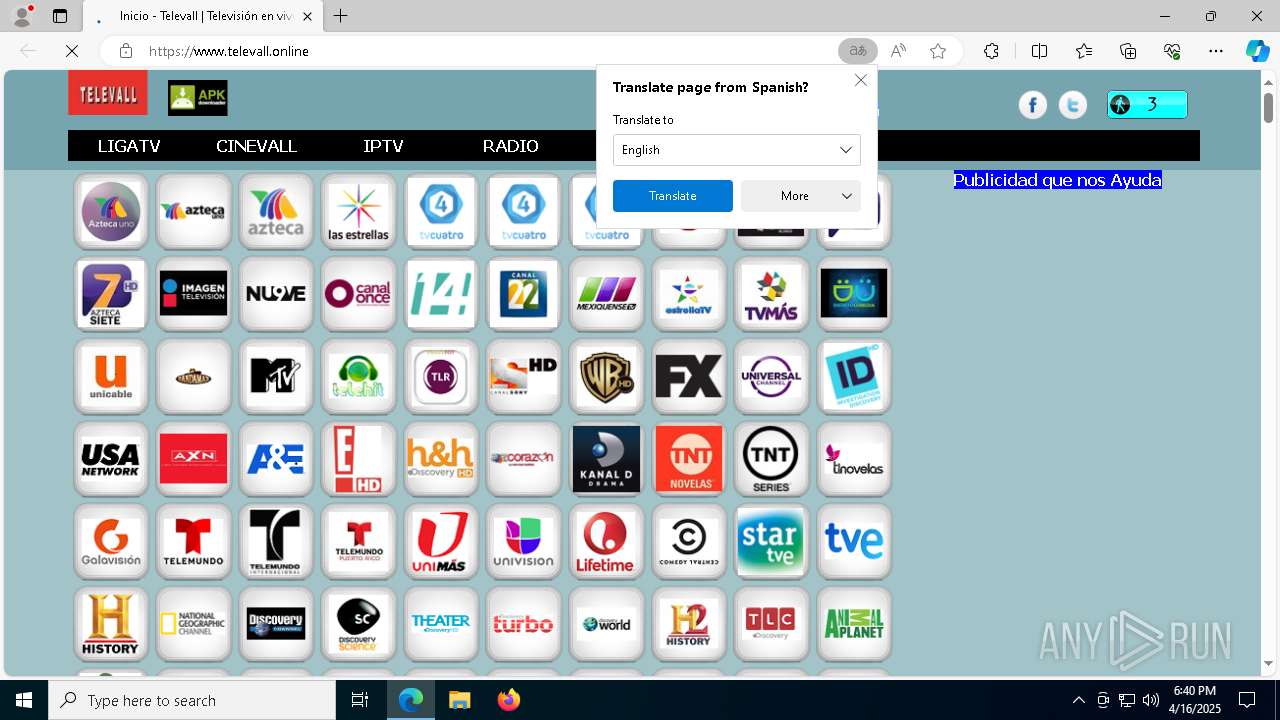Viewport: 1280px width, 720px height.
Task: Open the browser Extensions icon
Action: [991, 51]
